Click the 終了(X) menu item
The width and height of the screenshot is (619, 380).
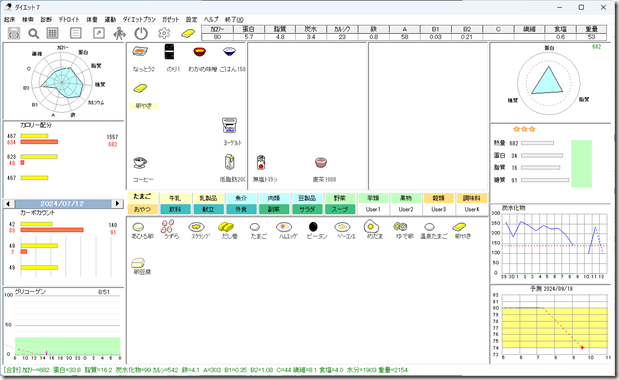tap(234, 19)
